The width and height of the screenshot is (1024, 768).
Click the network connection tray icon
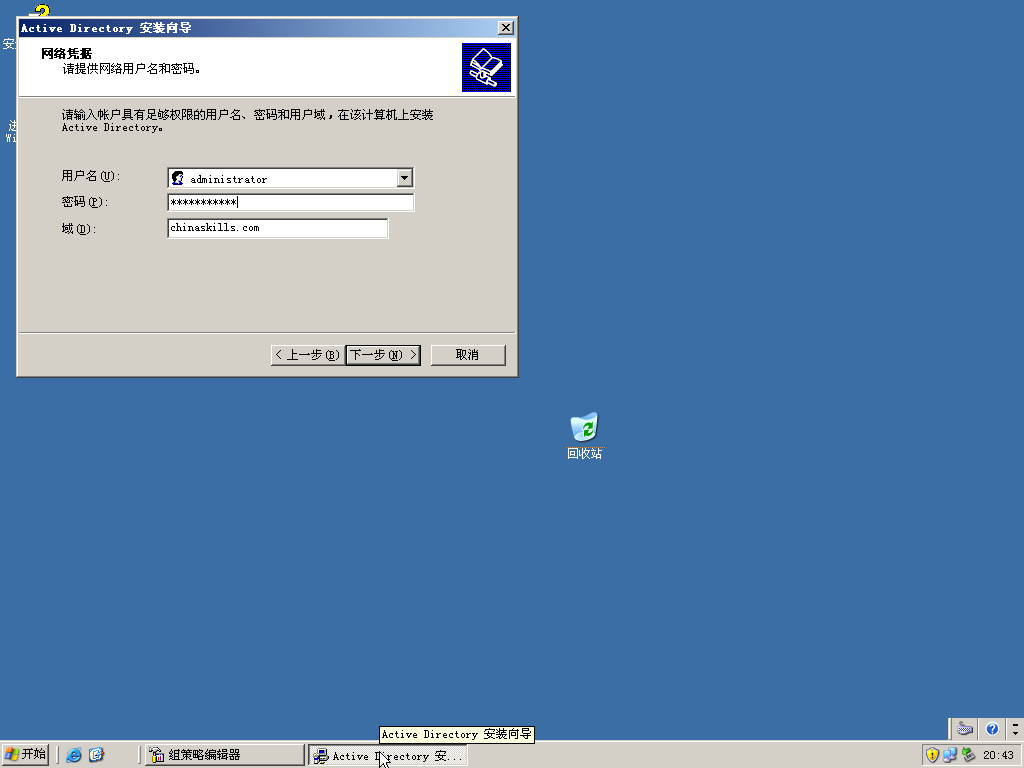[x=950, y=755]
